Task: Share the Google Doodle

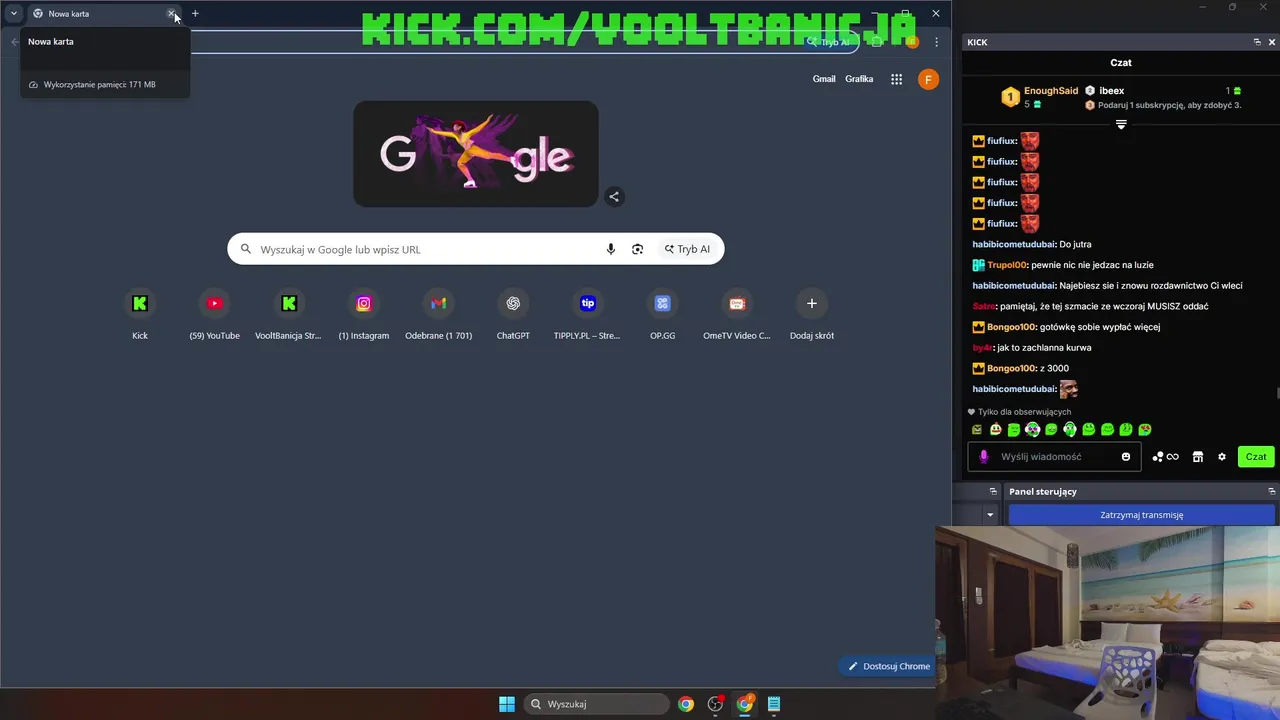Action: pos(614,197)
